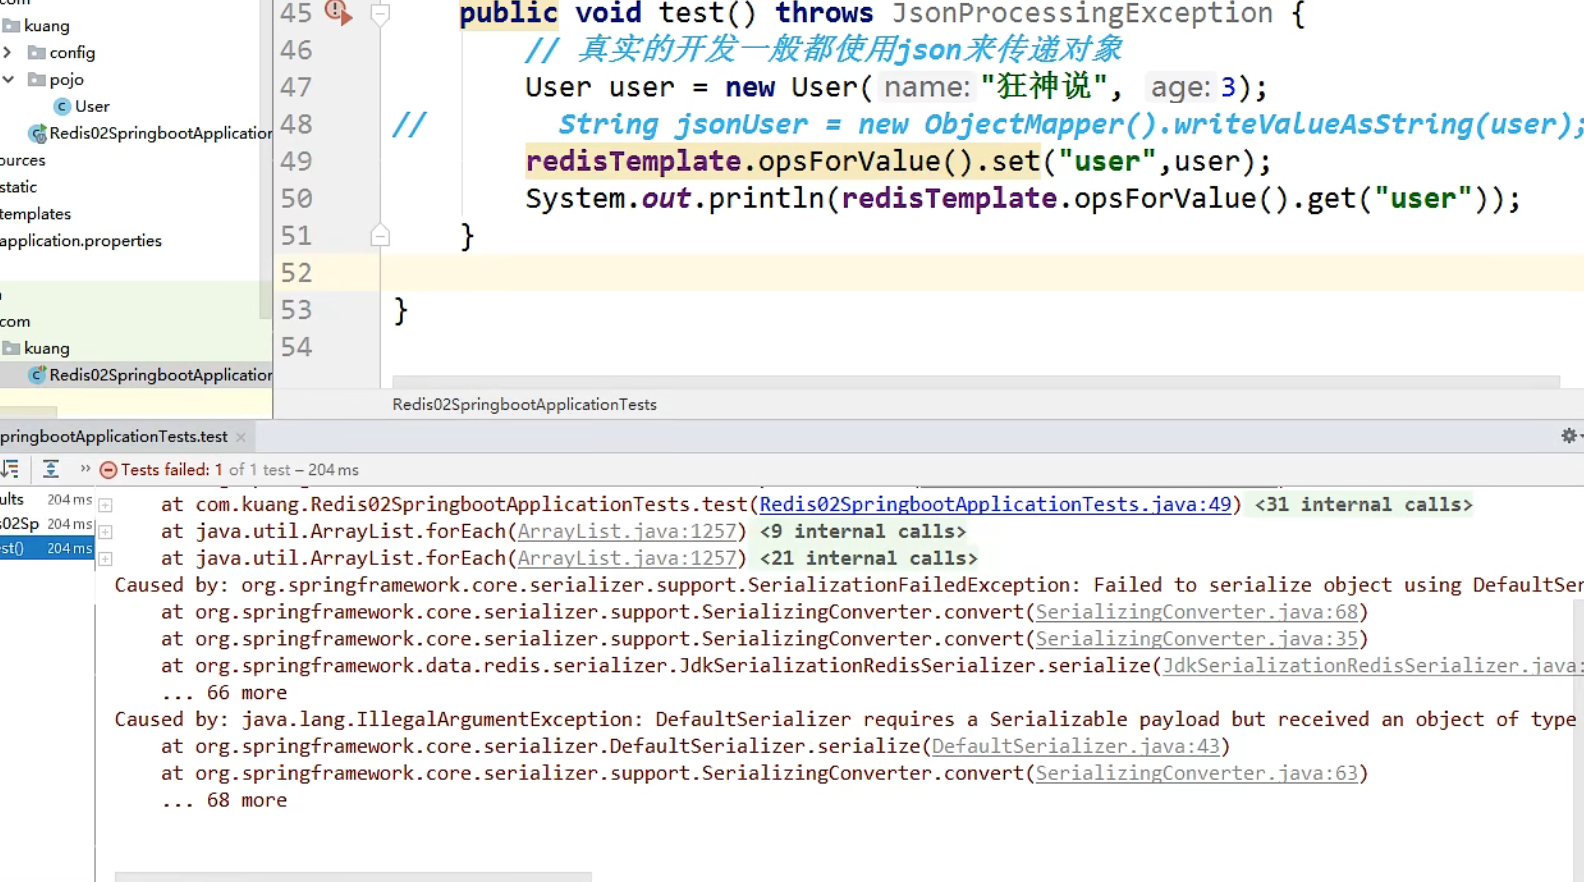Viewport: 1584px width, 882px height.
Task: Open the SerializingConverter.java:68 link
Action: tap(1197, 611)
